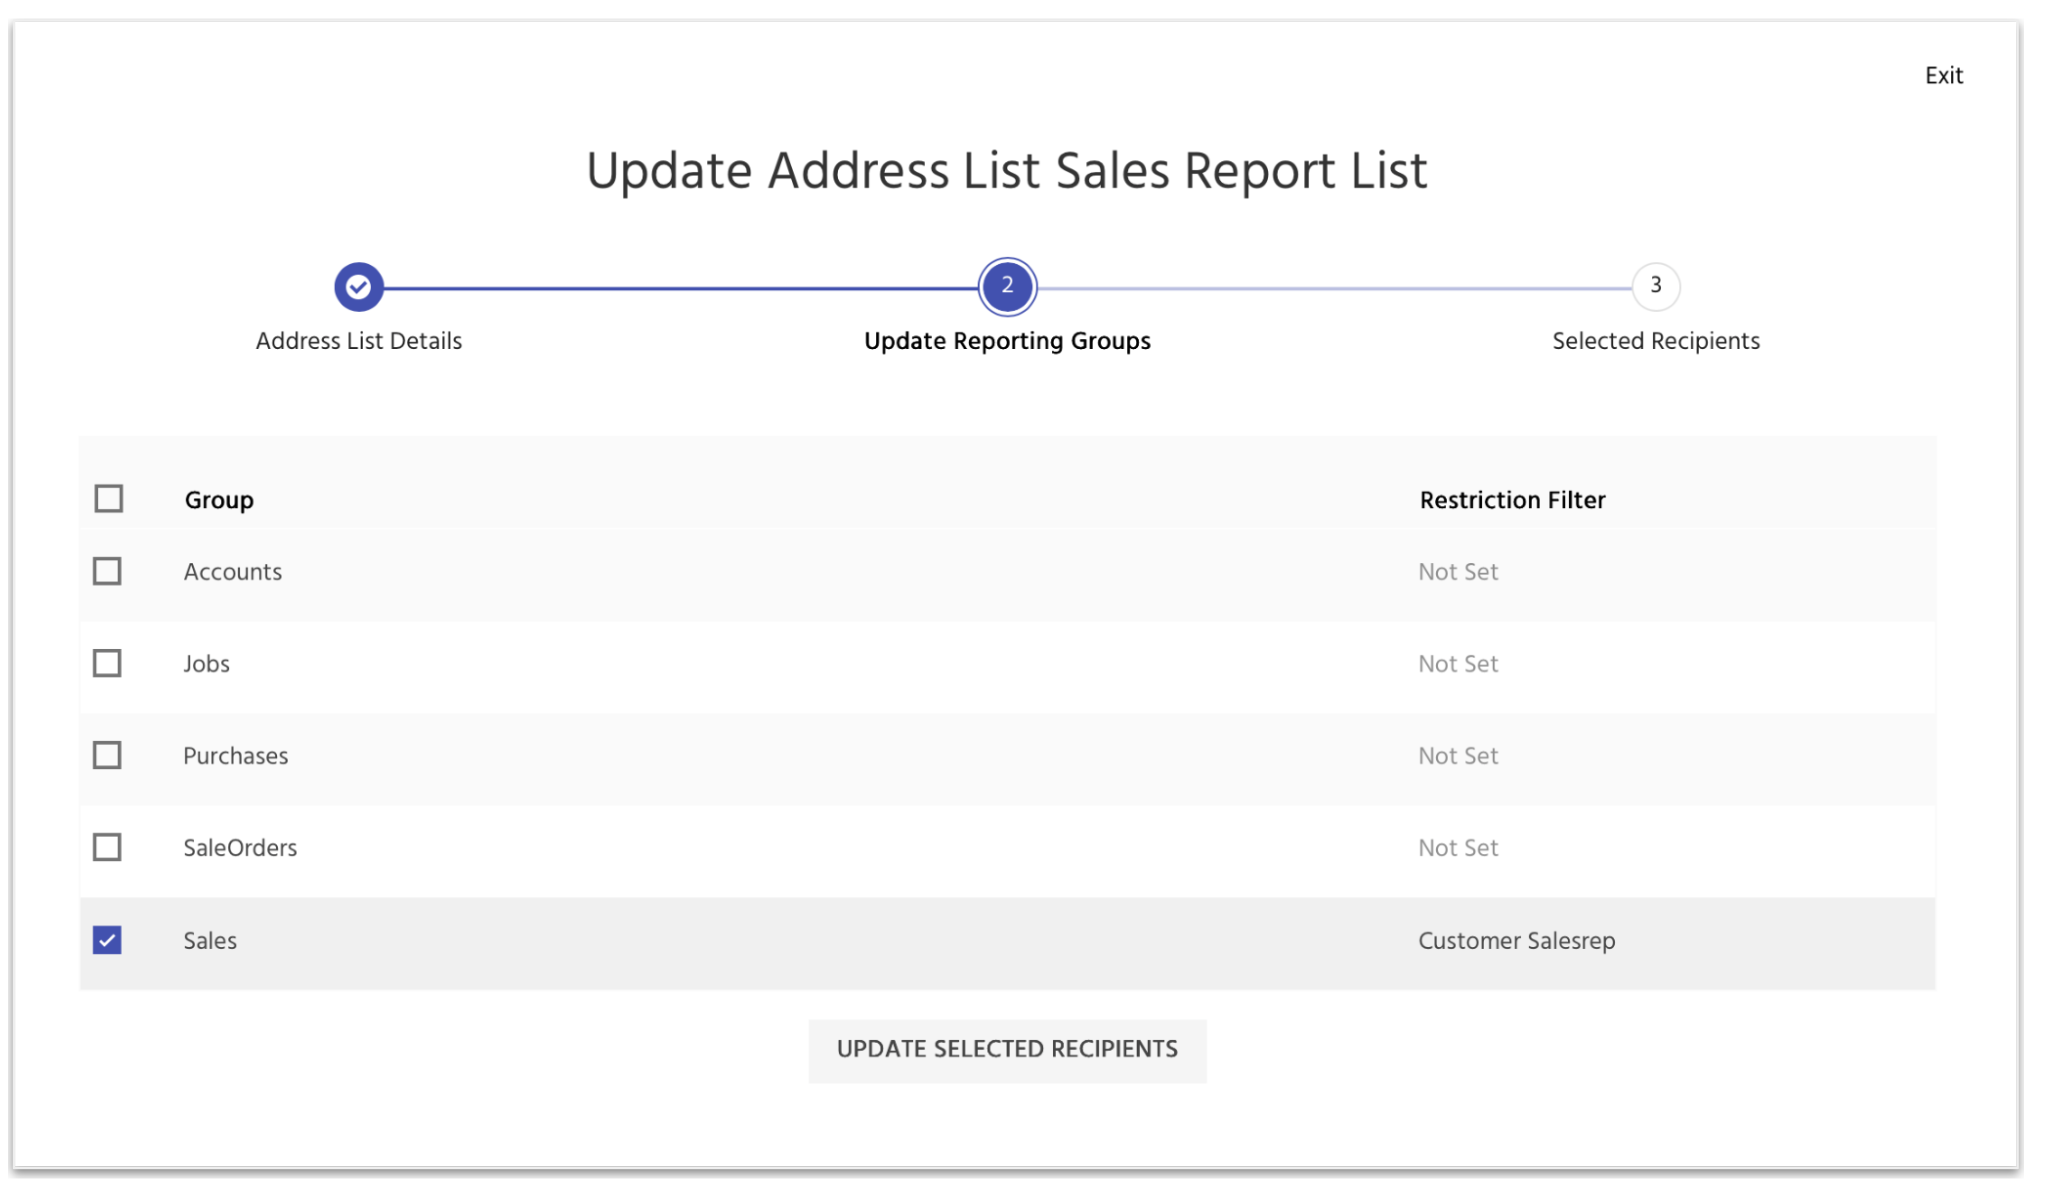Open Not Set filter for Purchases
The width and height of the screenshot is (2046, 1190).
(1458, 756)
